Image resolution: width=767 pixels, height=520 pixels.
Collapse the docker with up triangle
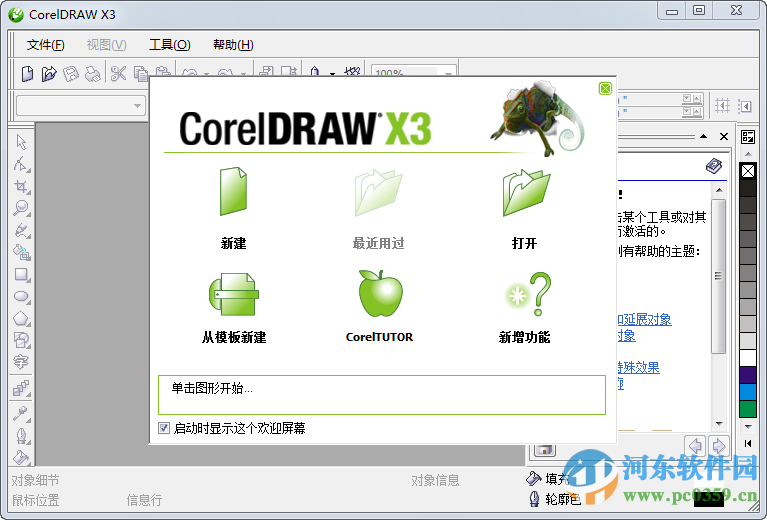tap(703, 136)
